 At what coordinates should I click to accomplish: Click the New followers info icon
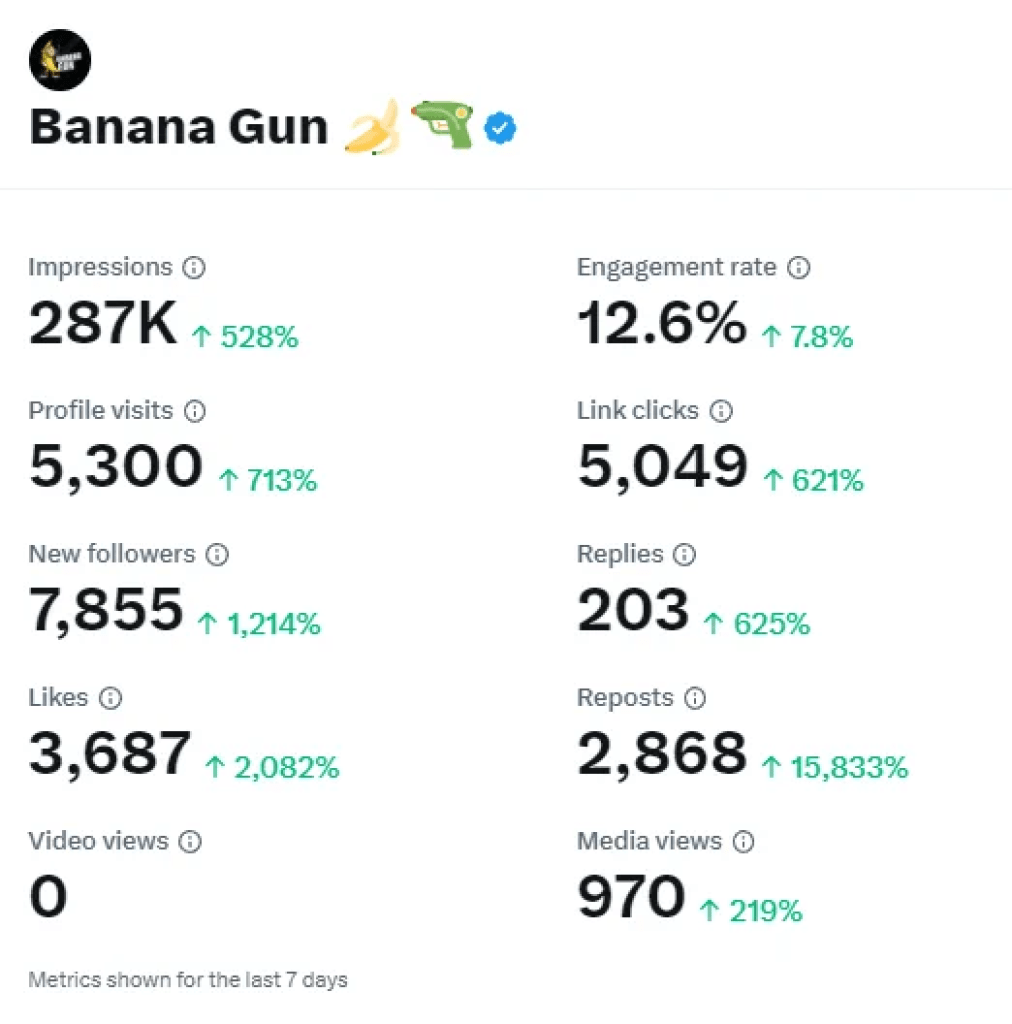coord(217,554)
